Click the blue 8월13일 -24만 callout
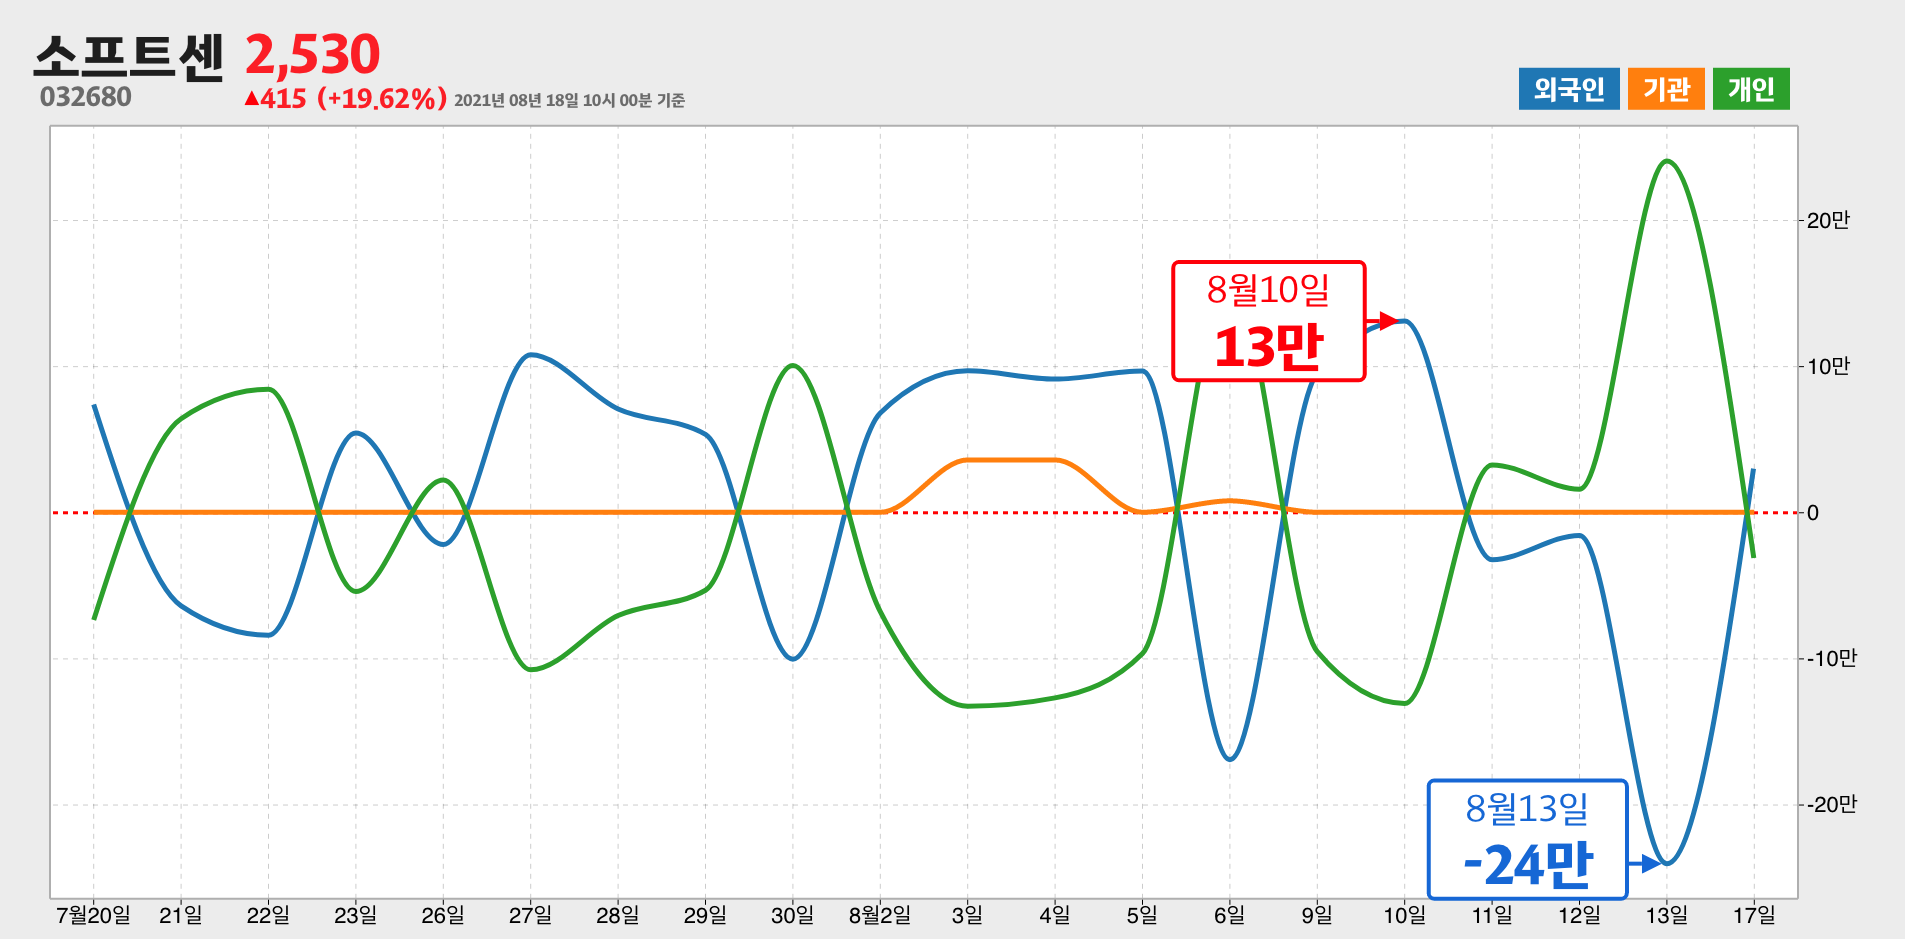1920x939 pixels. [x=1527, y=840]
